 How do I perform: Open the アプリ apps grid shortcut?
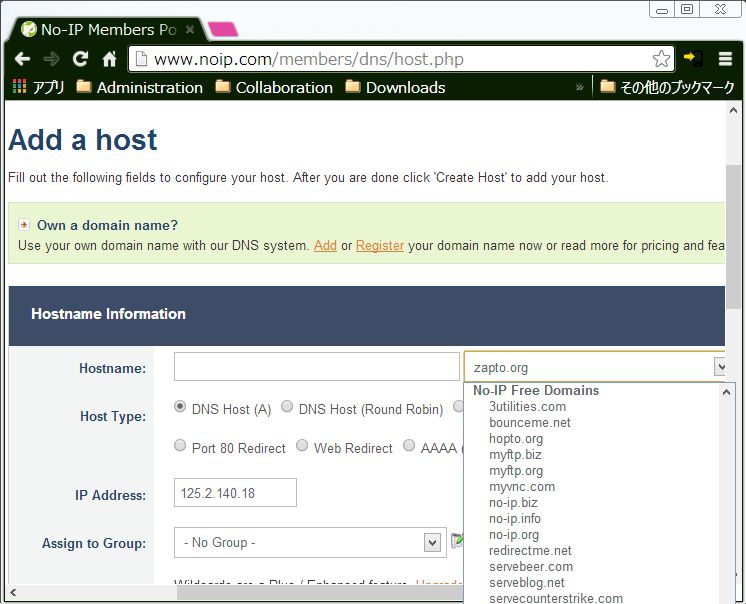pos(39,87)
